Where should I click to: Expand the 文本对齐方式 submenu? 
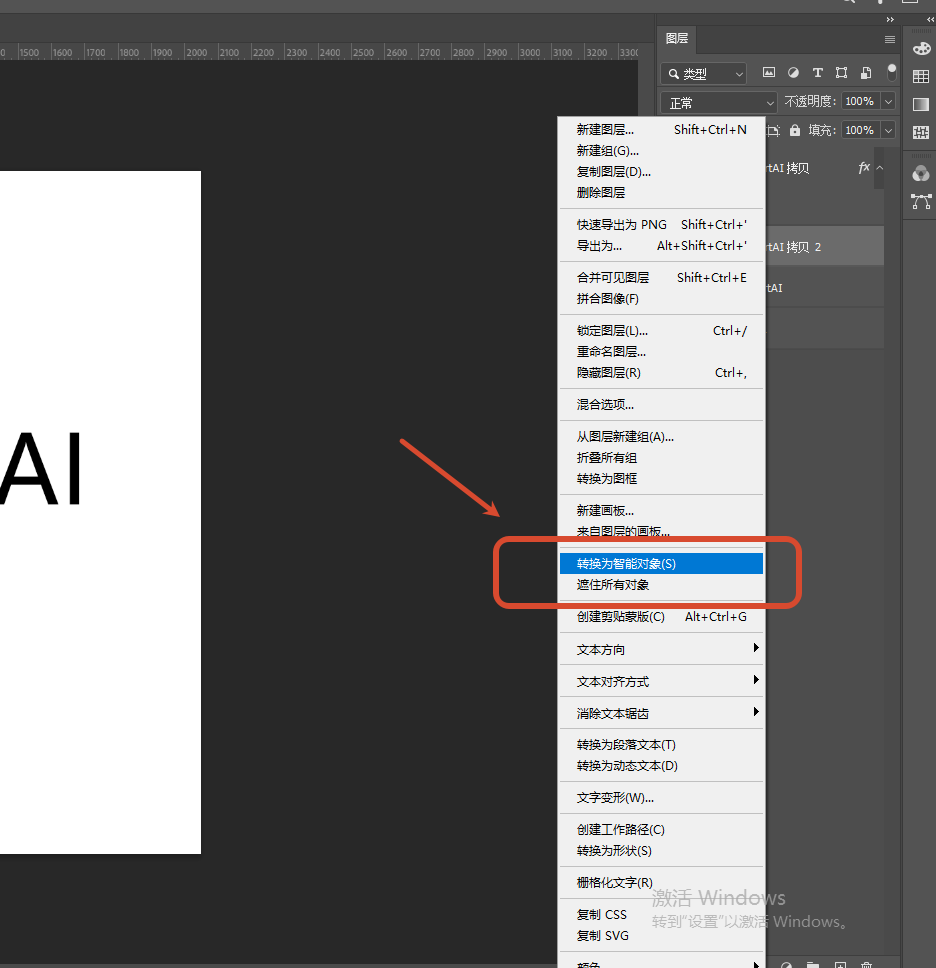661,682
